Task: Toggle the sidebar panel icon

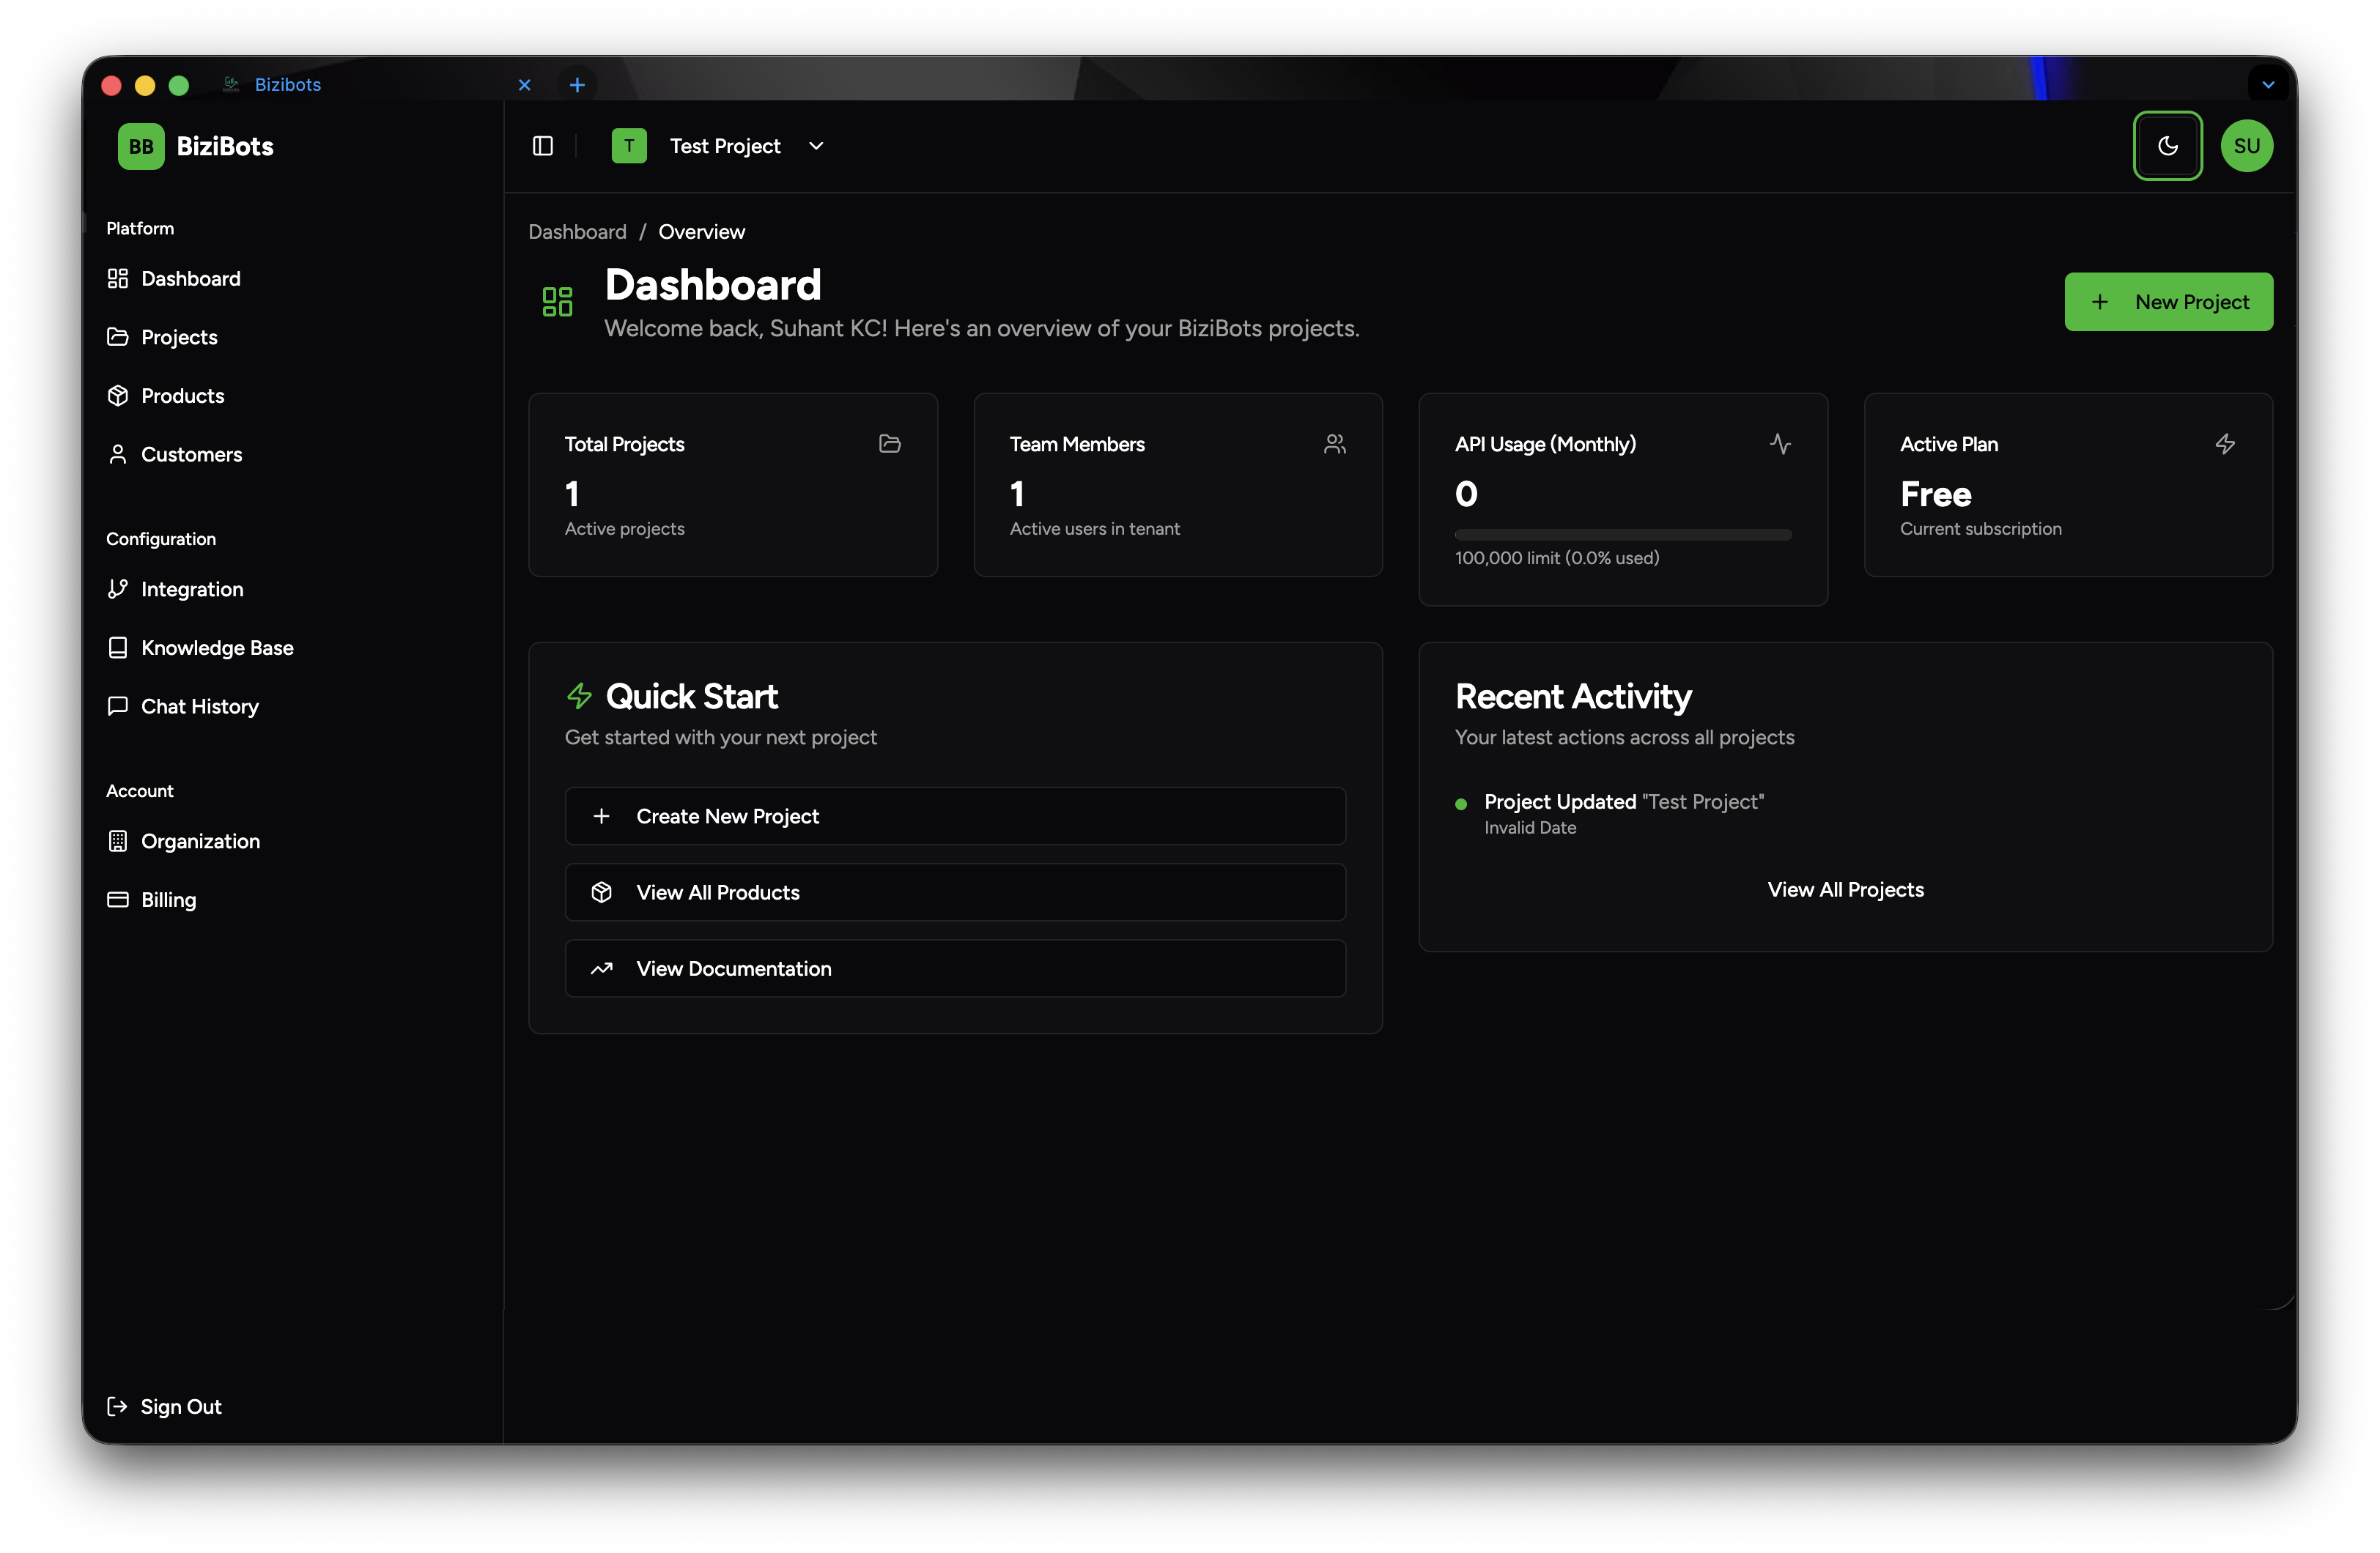Action: tap(543, 146)
